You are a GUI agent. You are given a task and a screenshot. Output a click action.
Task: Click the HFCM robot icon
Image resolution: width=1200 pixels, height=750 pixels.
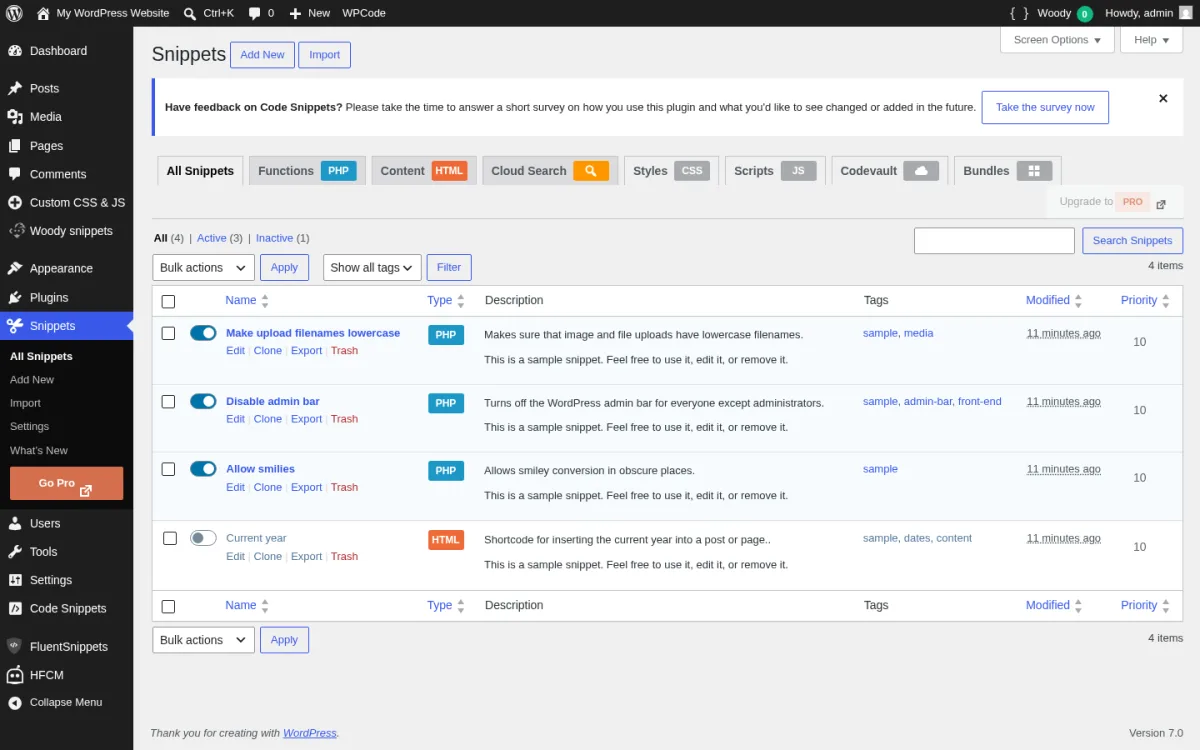point(15,675)
